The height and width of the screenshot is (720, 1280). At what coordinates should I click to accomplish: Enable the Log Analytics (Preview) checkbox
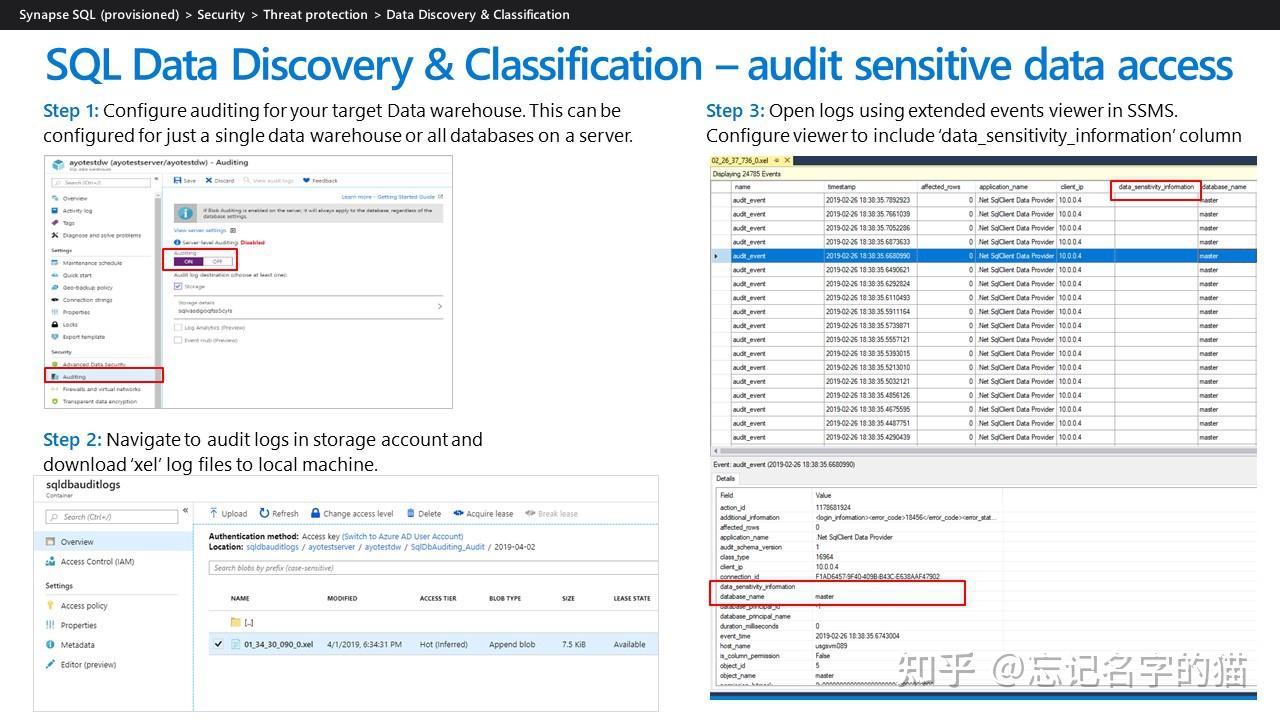(178, 328)
